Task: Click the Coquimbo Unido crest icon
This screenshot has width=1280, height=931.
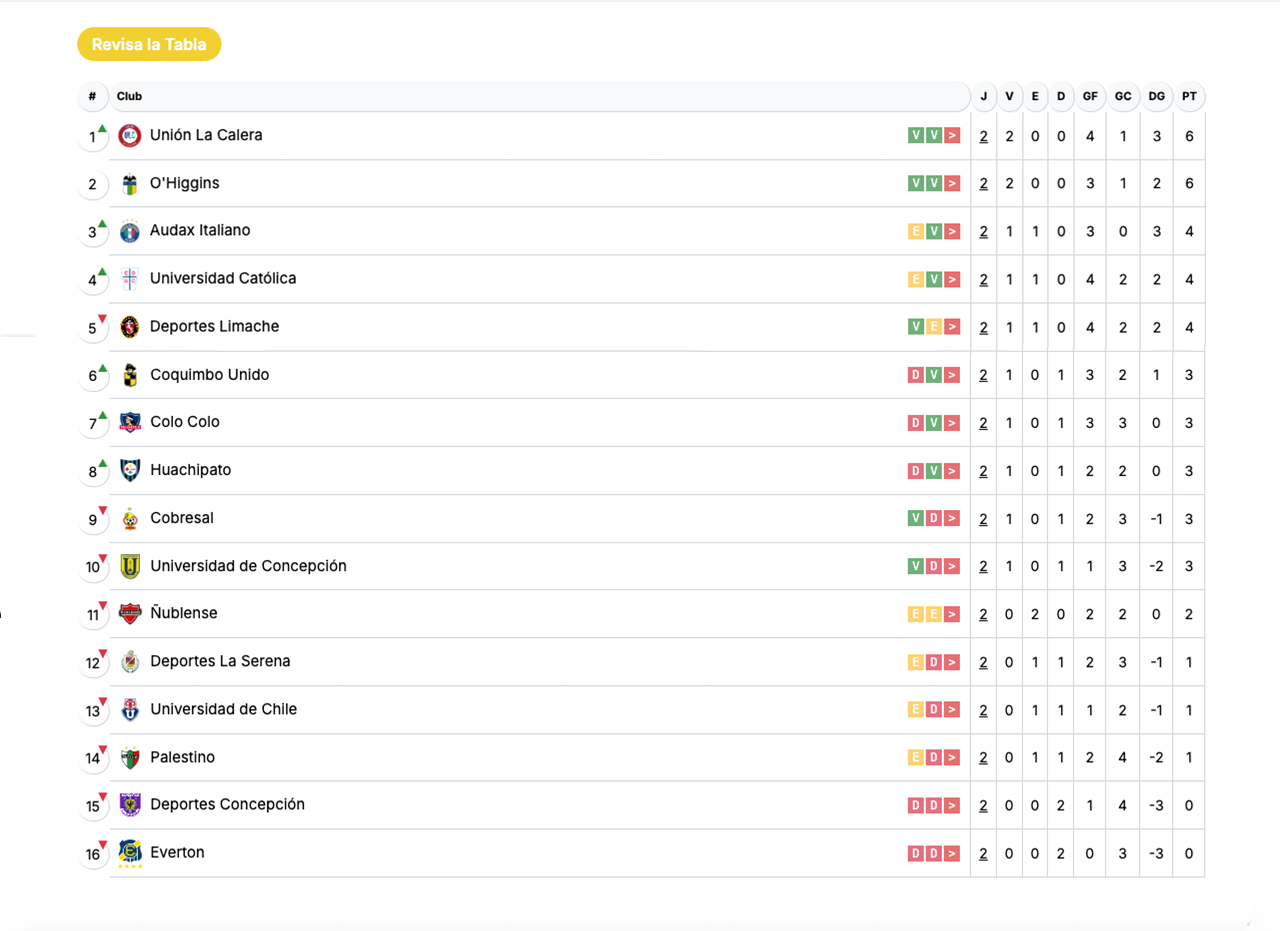Action: coord(130,375)
